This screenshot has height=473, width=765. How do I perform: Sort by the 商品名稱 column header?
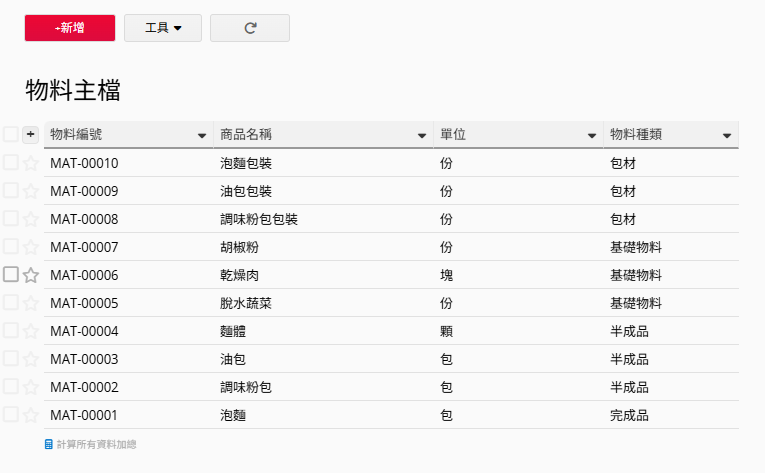(x=260, y=134)
